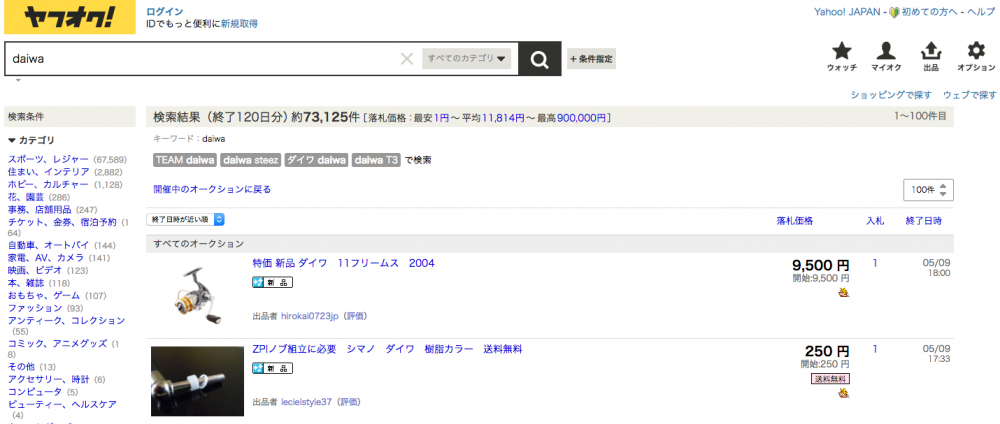Screen dimensions: 1000x424
Task: Select アクセサリー、時計 category
Action: [x=48, y=379]
